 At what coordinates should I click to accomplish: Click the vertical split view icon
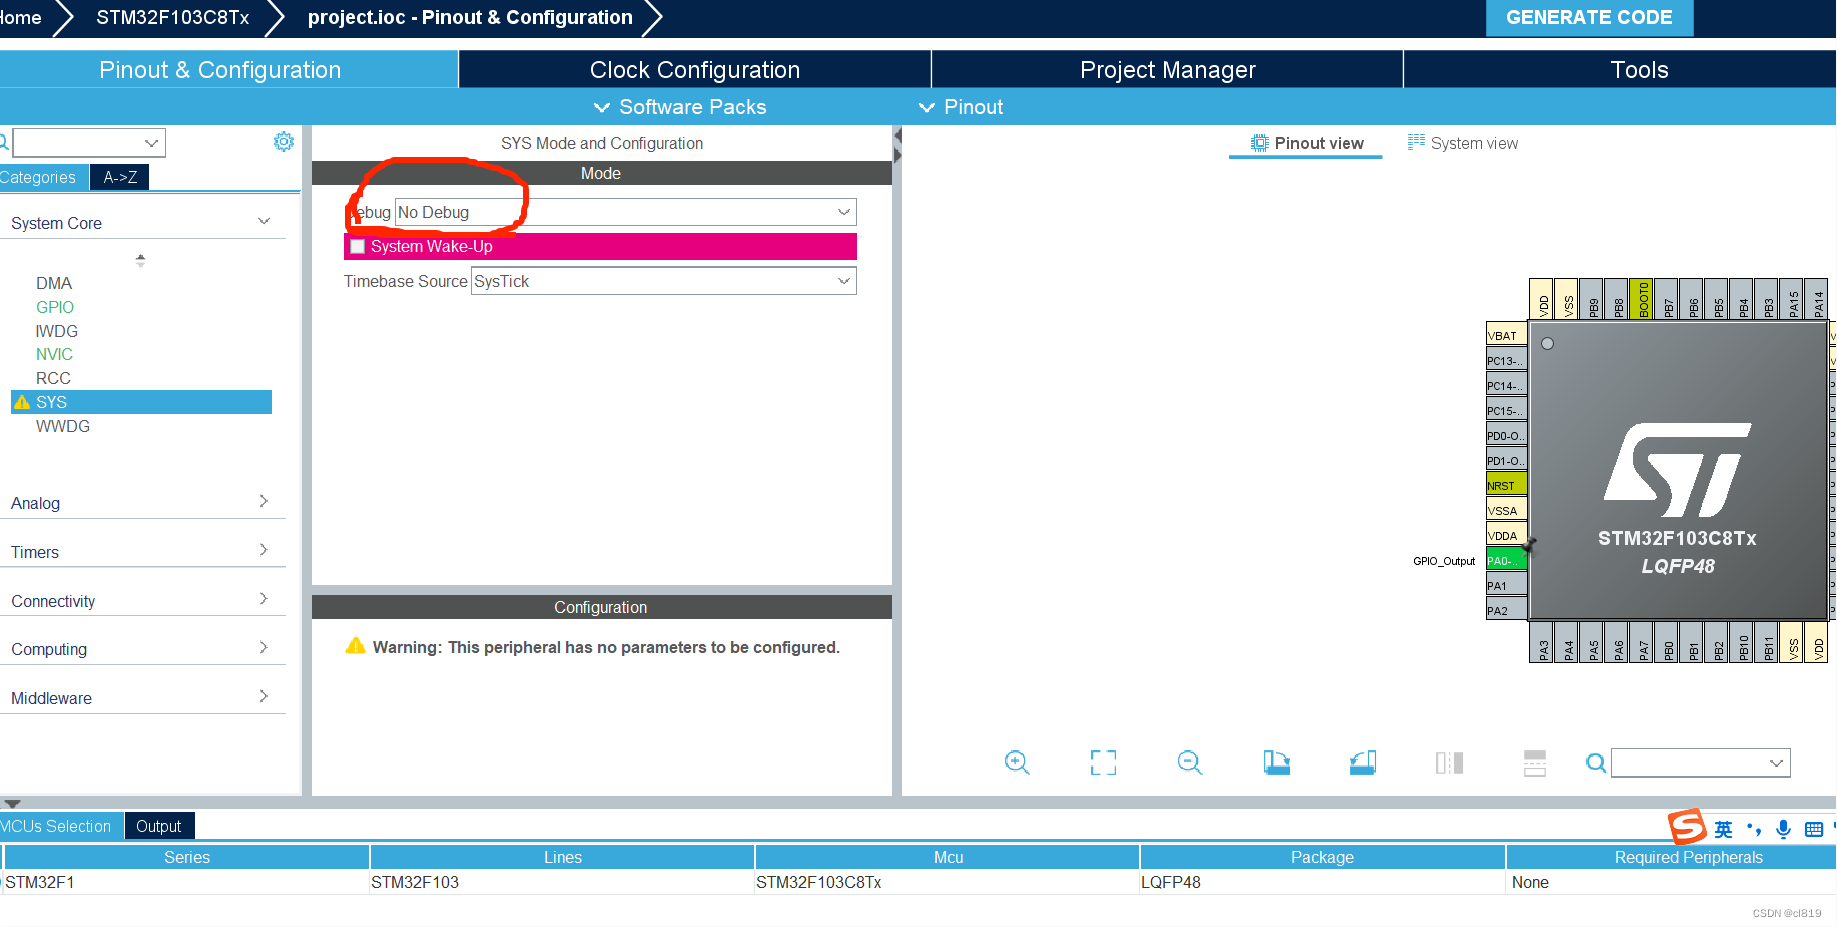pos(1449,763)
